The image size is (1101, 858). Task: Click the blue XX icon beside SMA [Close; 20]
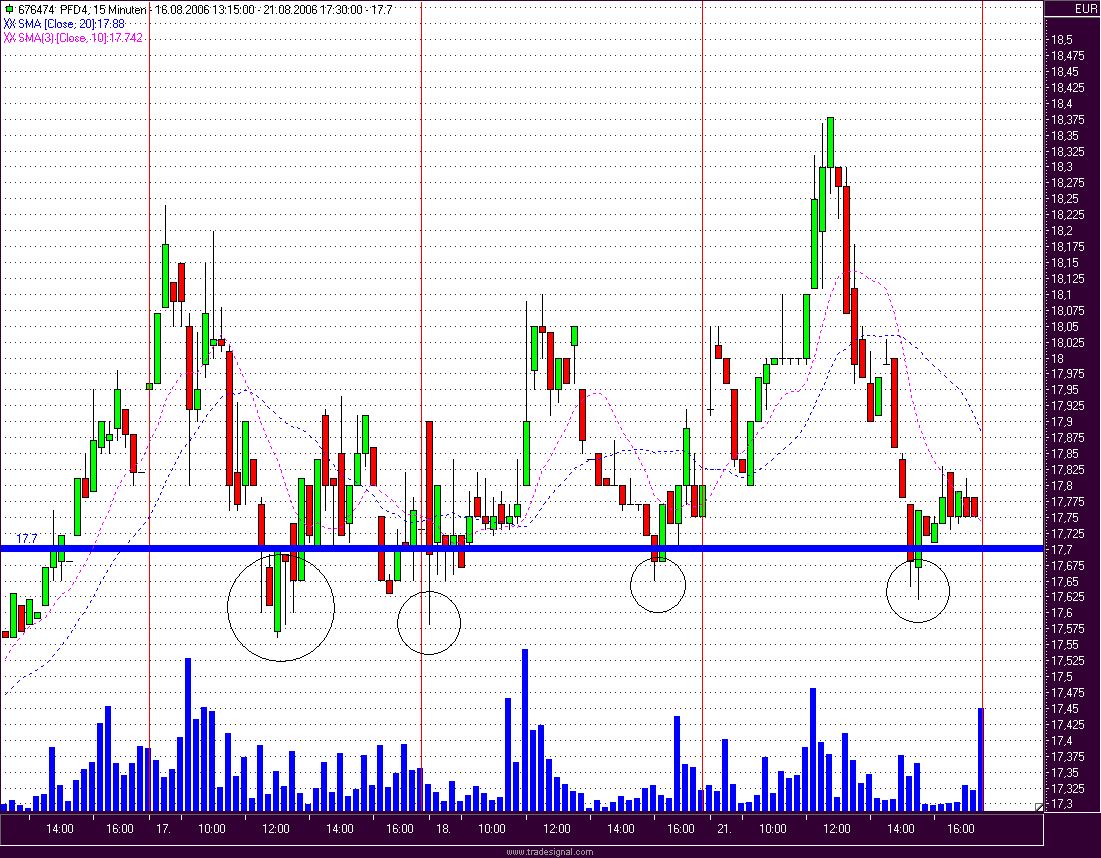pos(9,24)
